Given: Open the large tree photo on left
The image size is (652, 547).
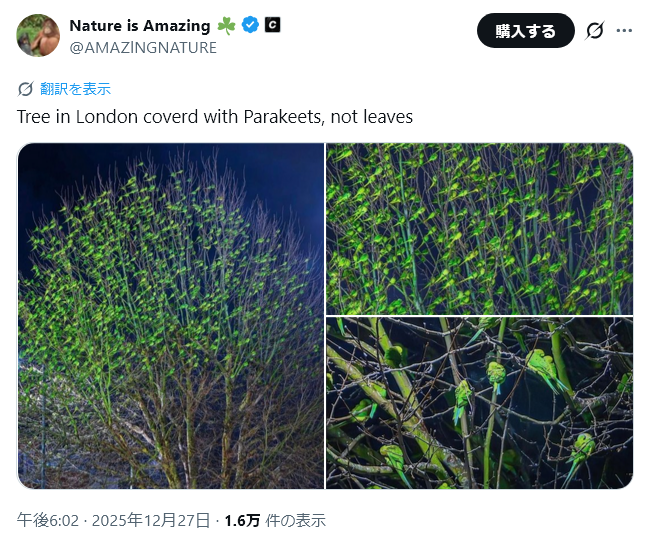Looking at the screenshot, I should (170, 316).
